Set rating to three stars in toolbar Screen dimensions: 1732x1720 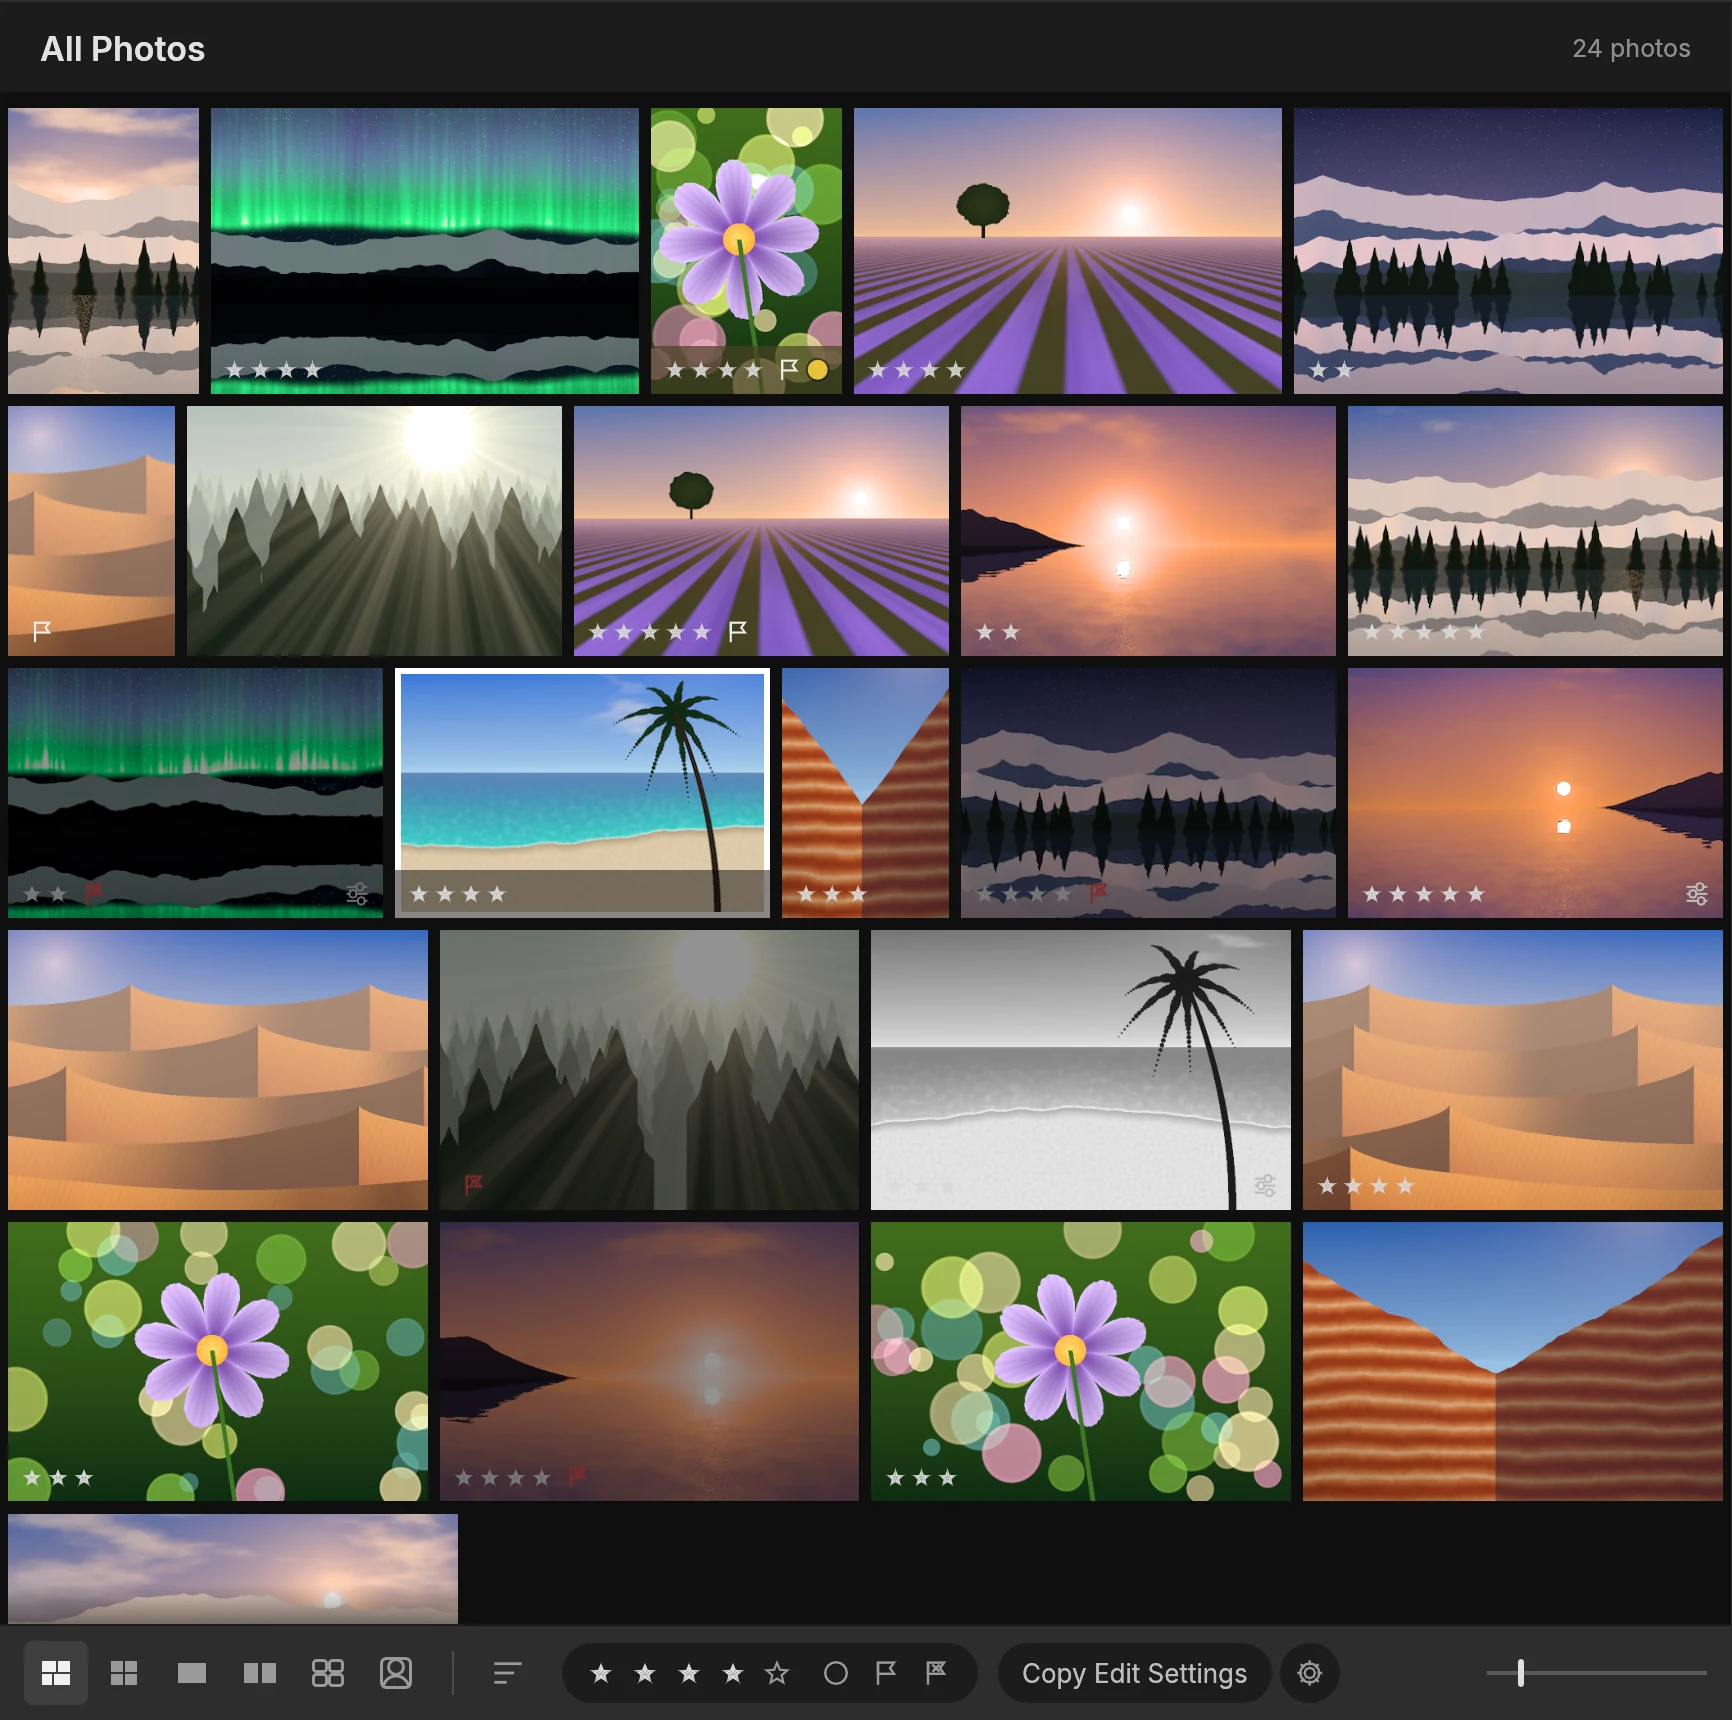(x=689, y=1673)
